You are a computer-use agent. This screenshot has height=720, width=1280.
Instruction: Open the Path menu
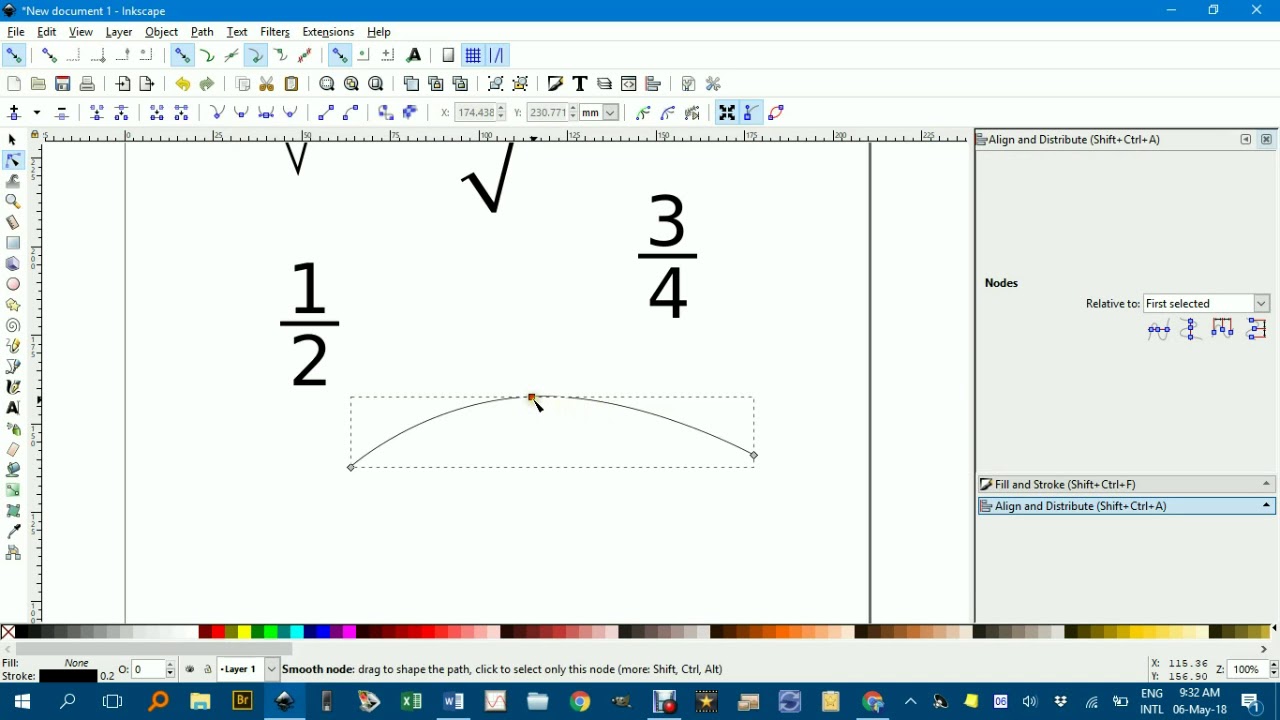[202, 32]
